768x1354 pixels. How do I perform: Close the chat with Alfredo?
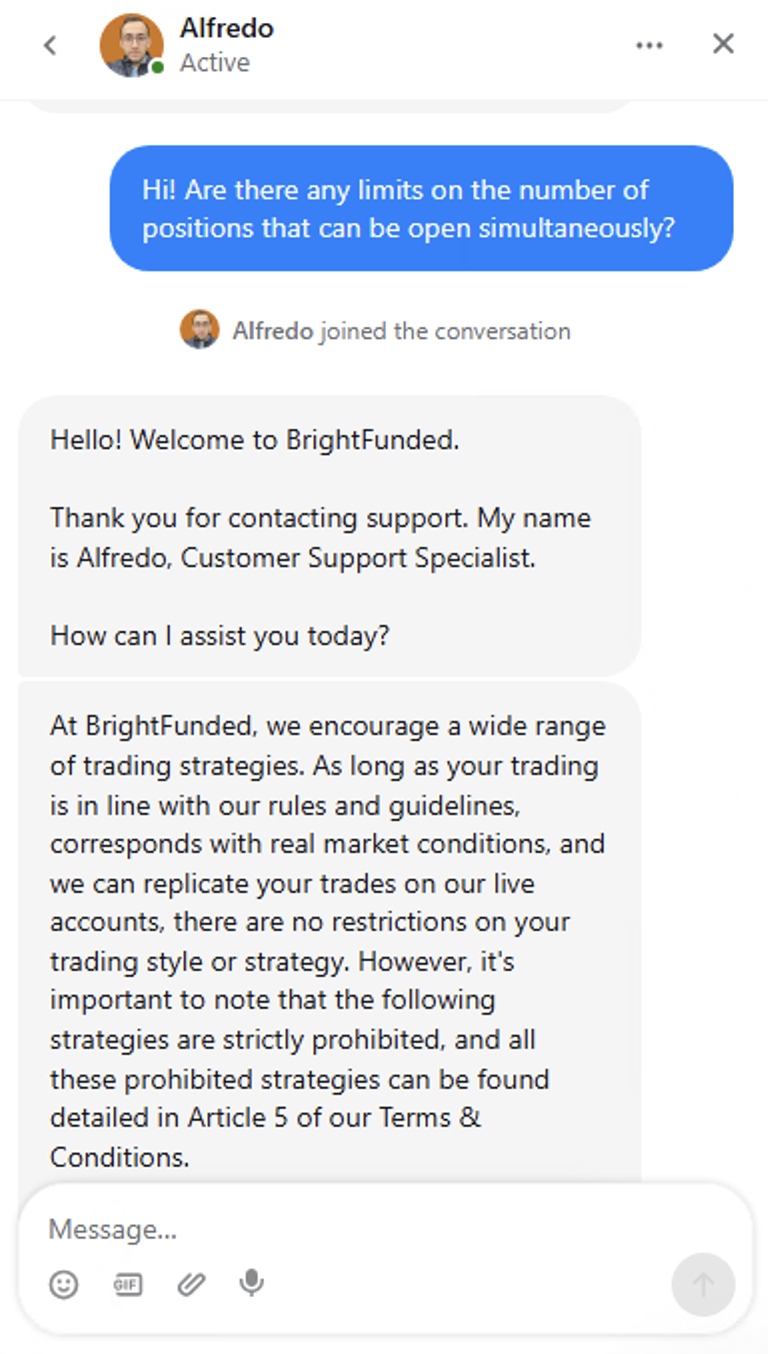(723, 44)
